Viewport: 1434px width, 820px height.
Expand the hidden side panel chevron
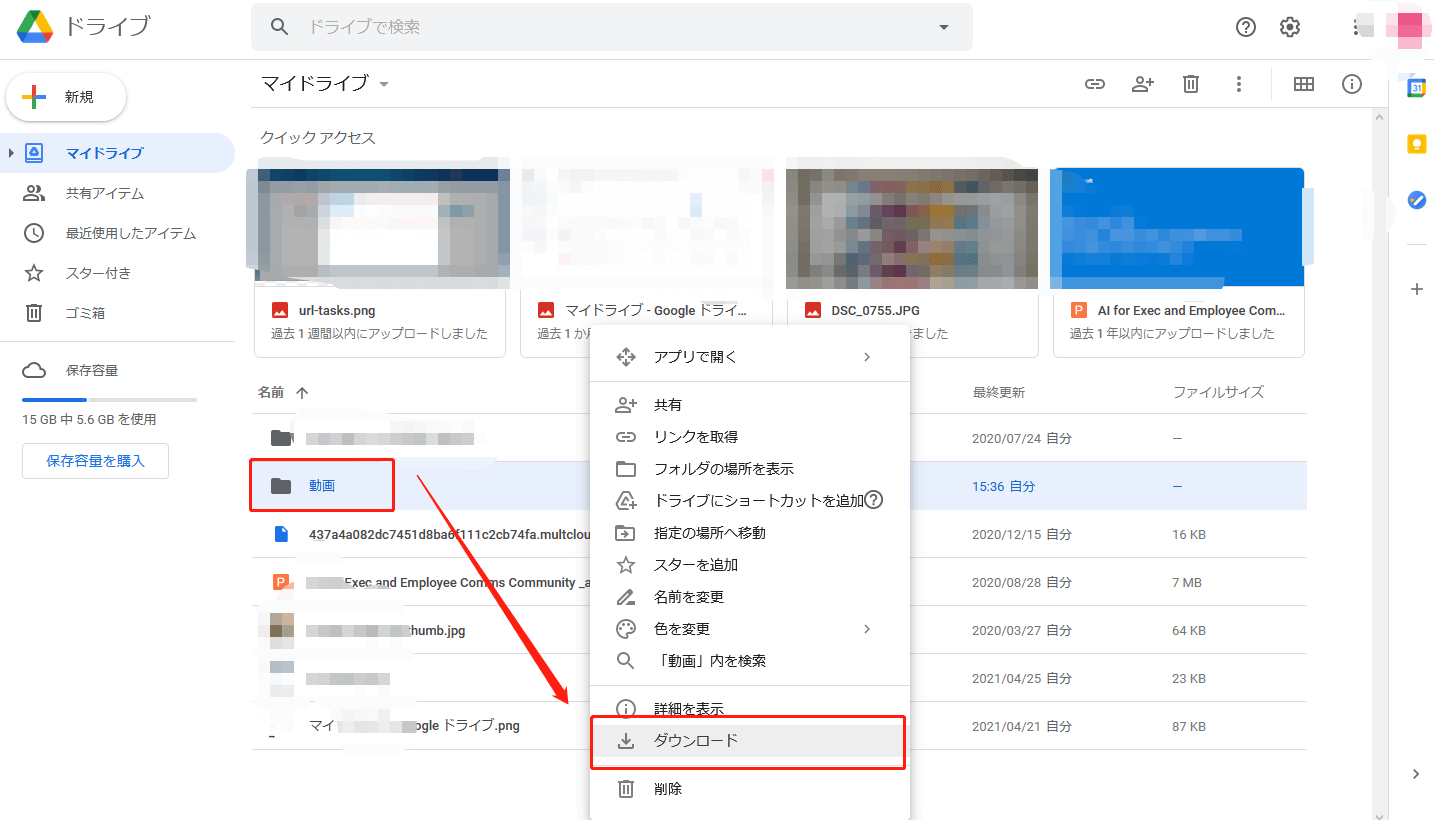click(1416, 774)
